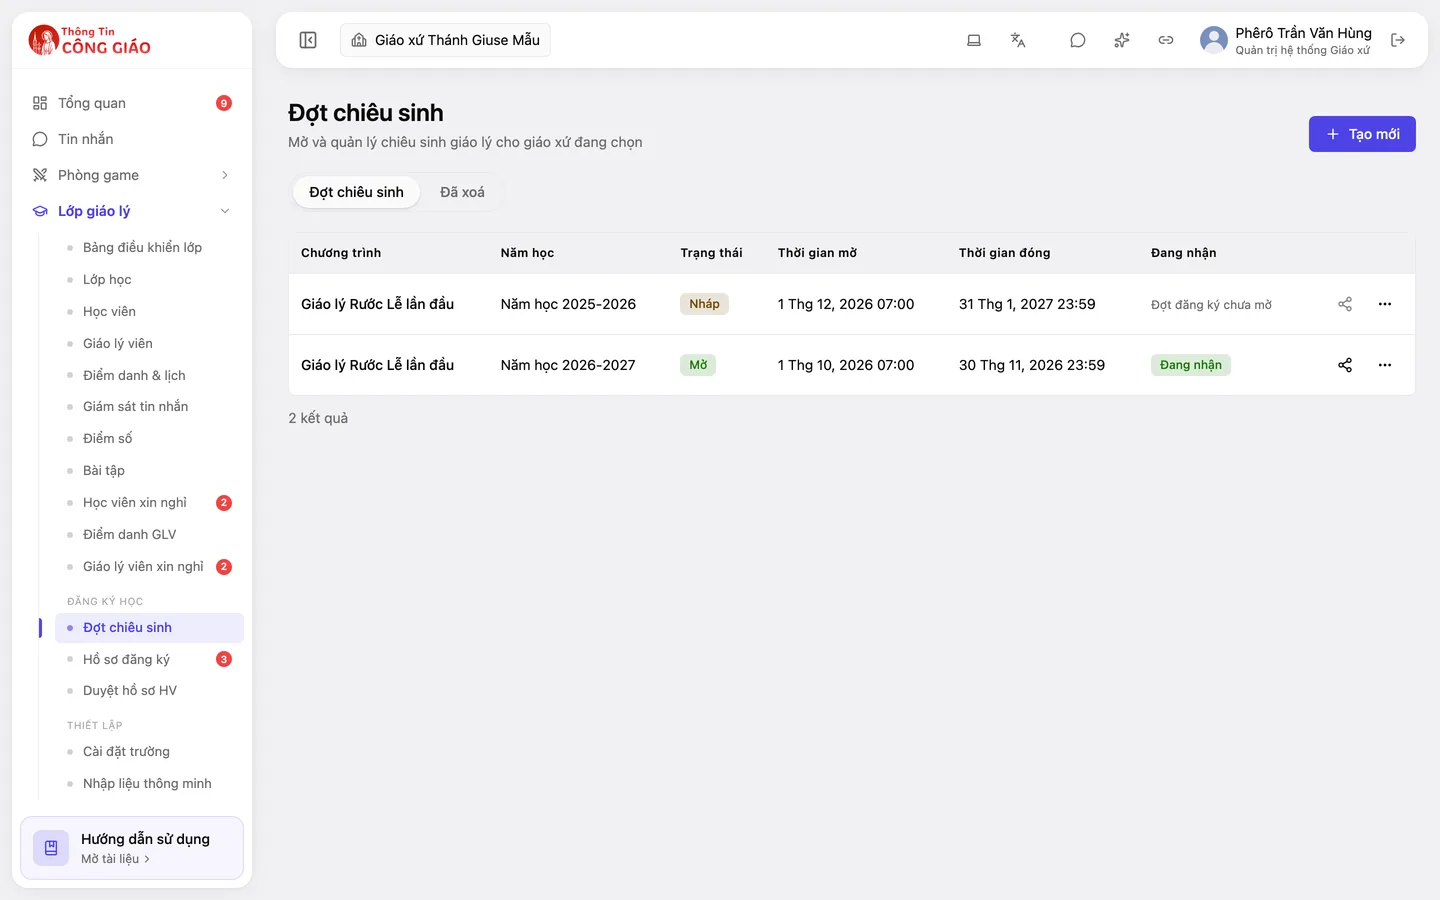The height and width of the screenshot is (900, 1440).
Task: Open the Giáo xứ Thánh Giuse Mẫu parish selector
Action: [445, 40]
